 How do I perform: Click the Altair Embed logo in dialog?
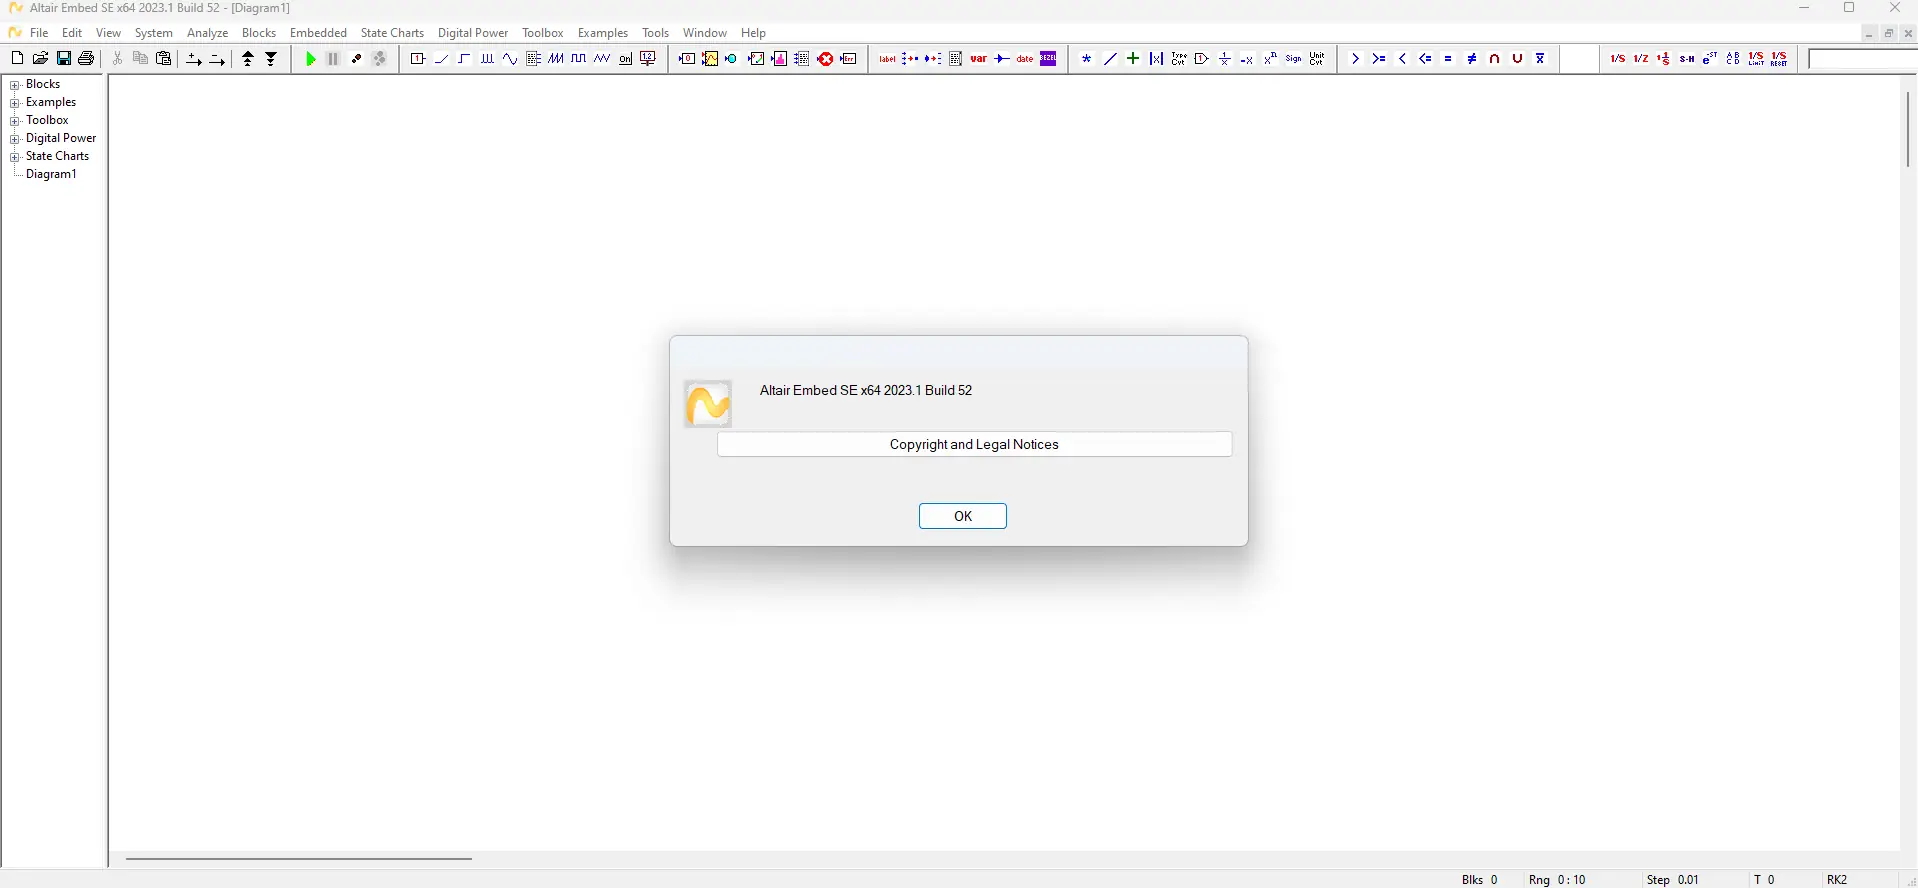click(708, 404)
